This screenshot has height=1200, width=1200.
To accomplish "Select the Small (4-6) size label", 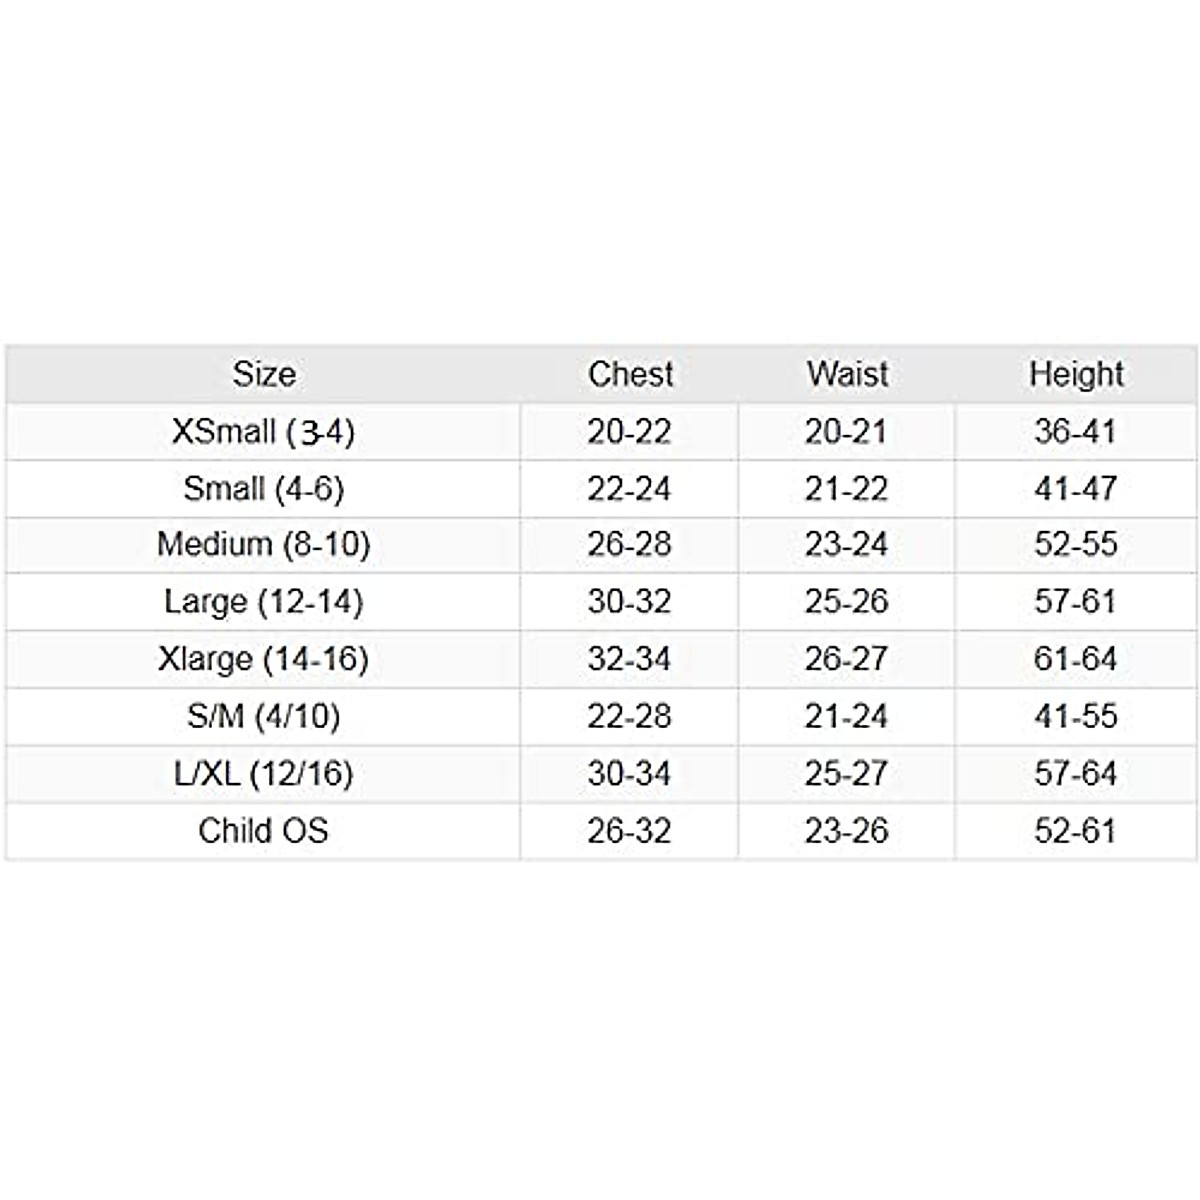I will pos(263,489).
